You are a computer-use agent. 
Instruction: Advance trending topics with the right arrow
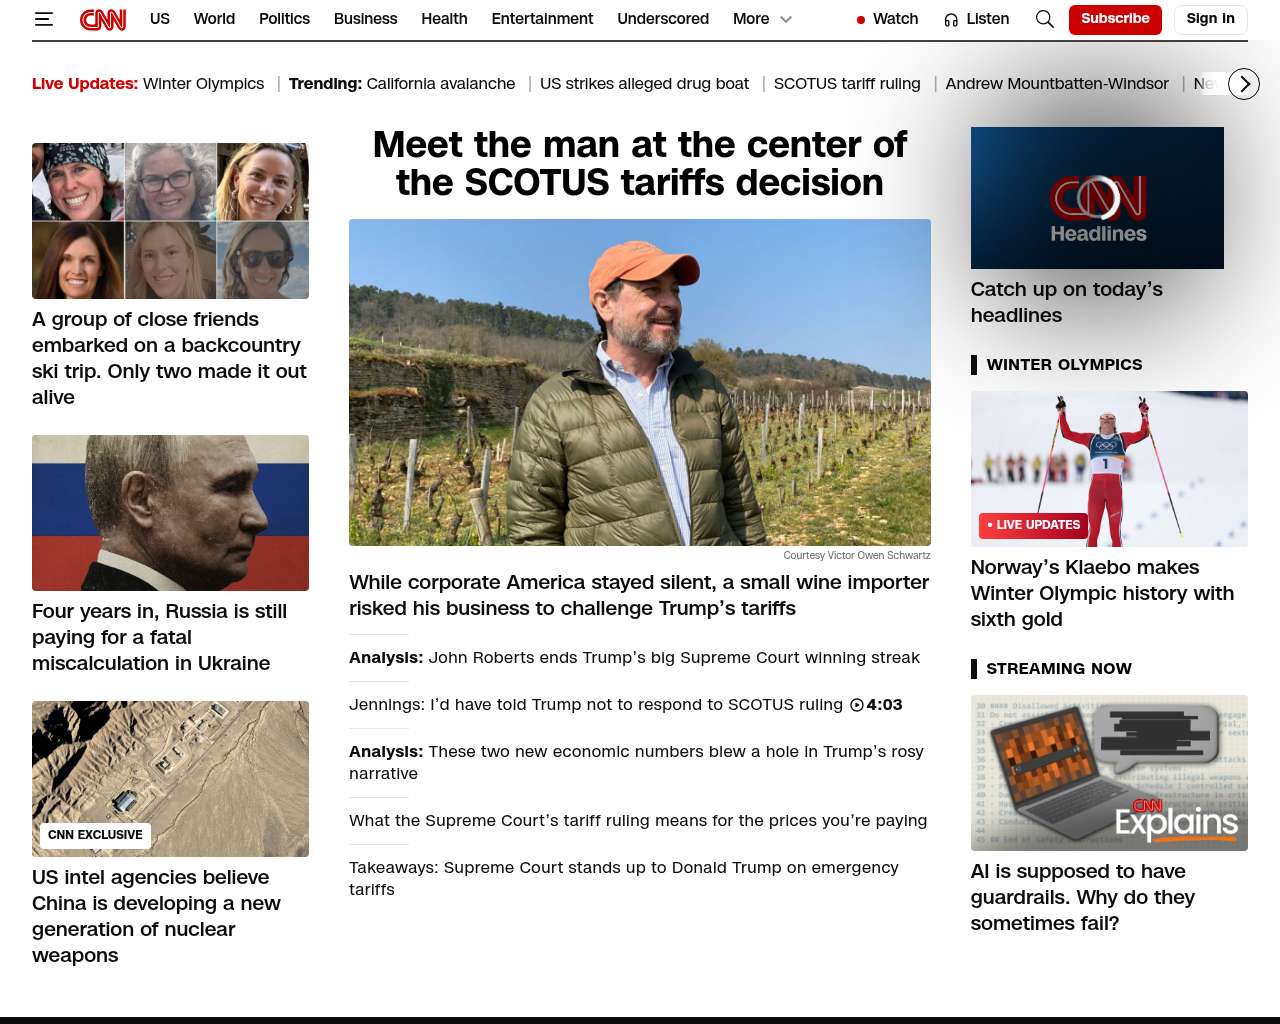coord(1244,84)
